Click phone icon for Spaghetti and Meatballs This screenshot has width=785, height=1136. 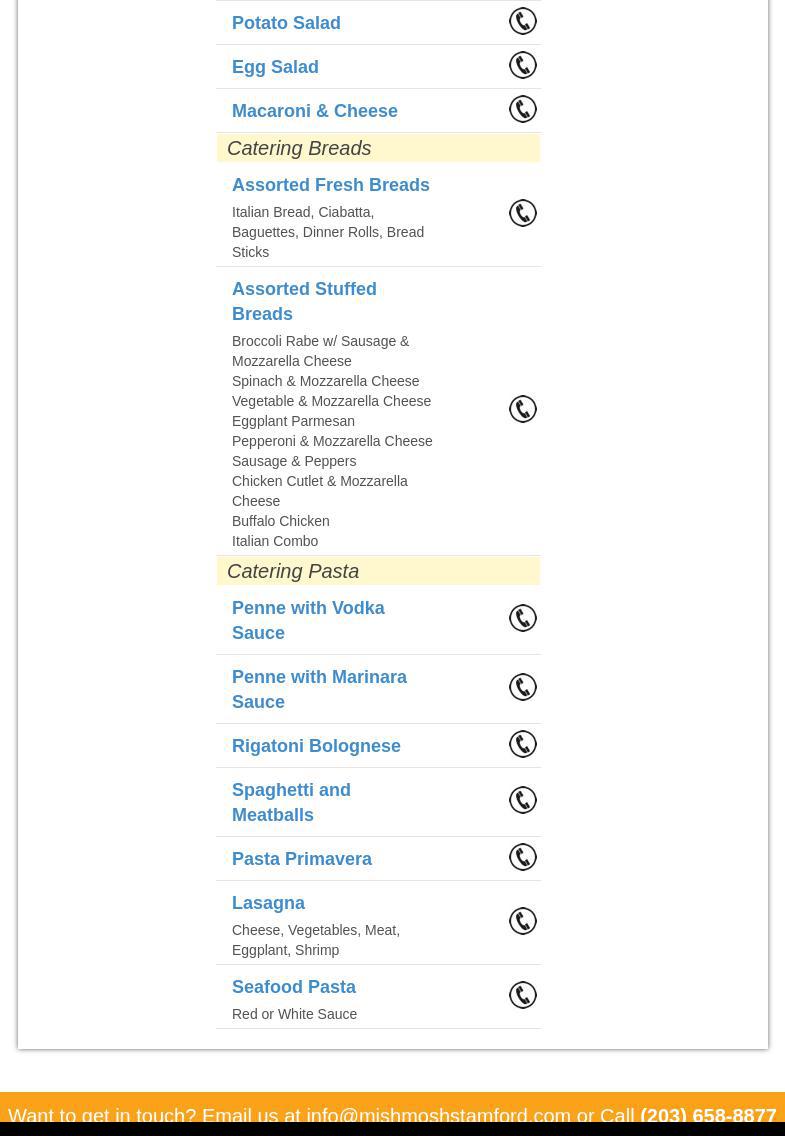point(523,800)
